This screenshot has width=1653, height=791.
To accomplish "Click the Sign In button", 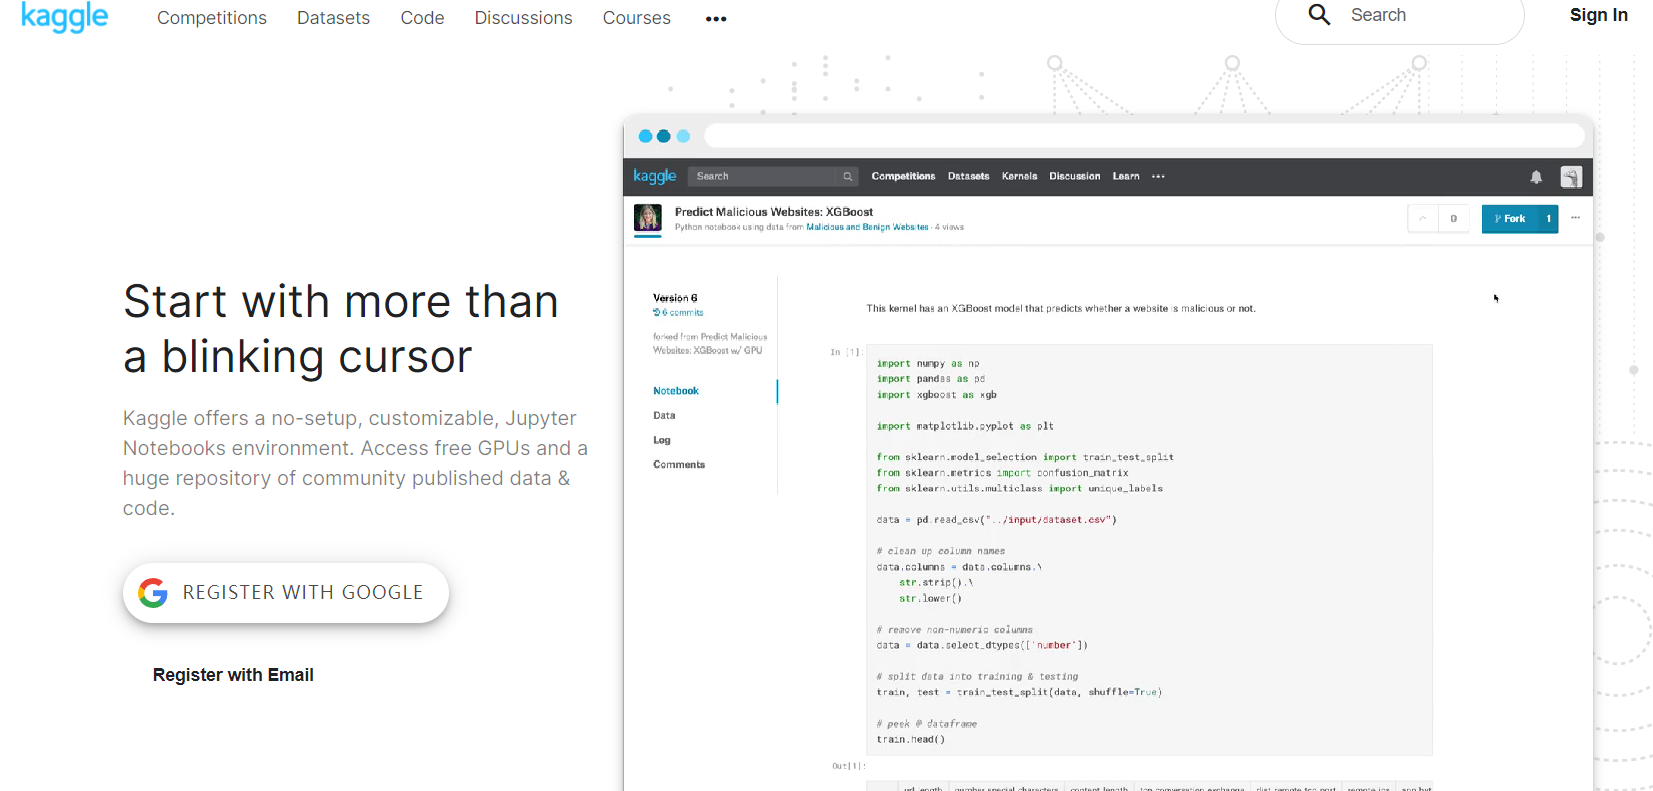I will tap(1598, 15).
